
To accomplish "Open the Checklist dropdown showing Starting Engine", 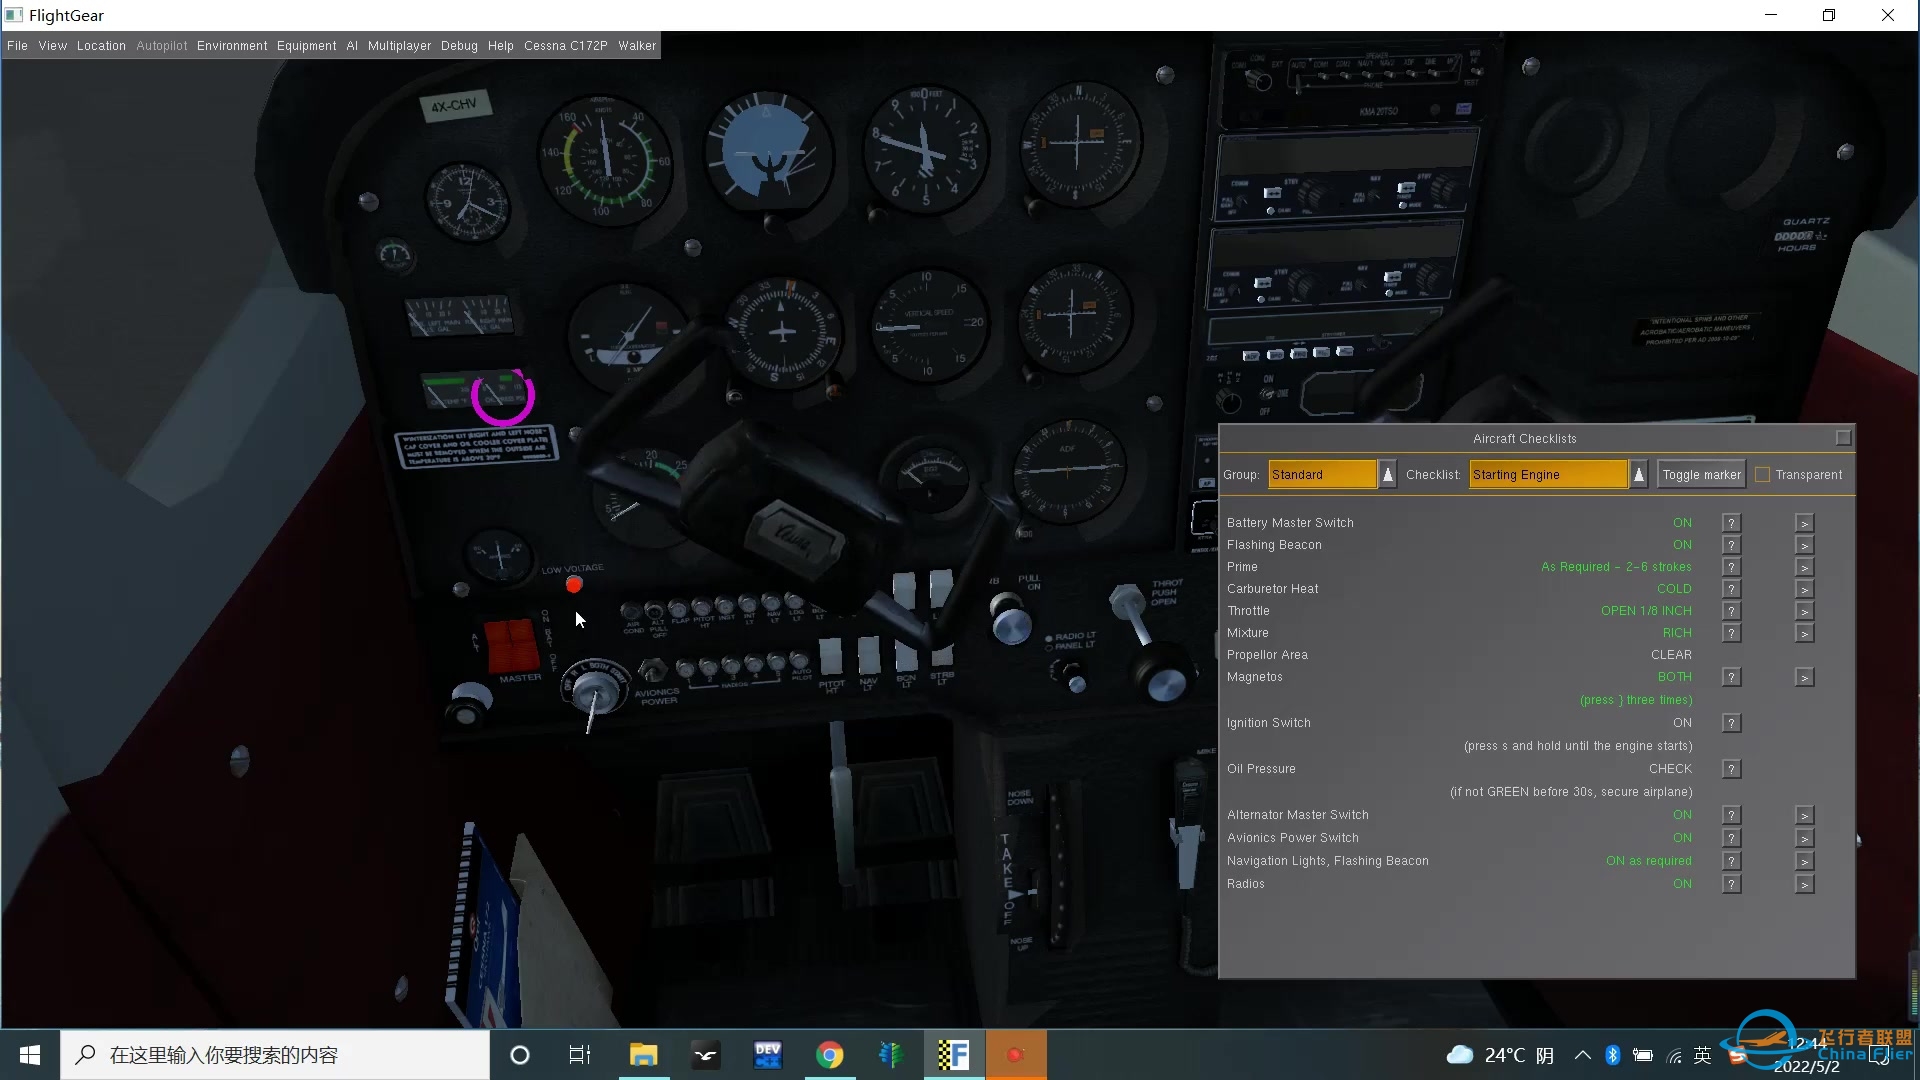I will (1548, 474).
